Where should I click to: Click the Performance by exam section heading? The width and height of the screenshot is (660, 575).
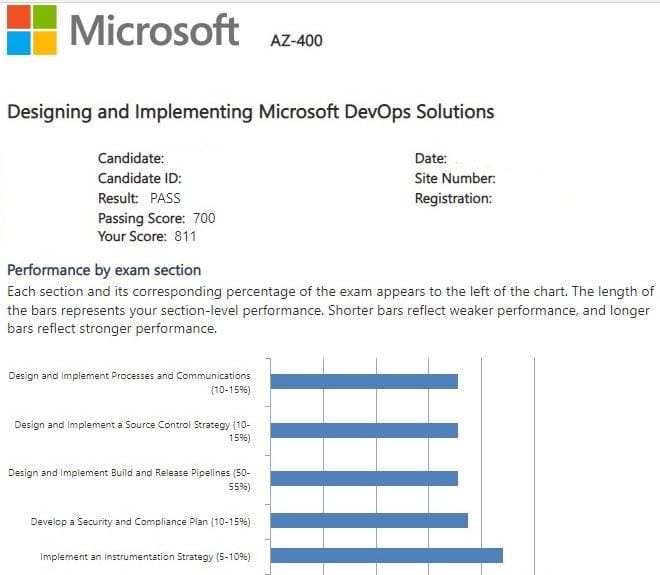(104, 270)
